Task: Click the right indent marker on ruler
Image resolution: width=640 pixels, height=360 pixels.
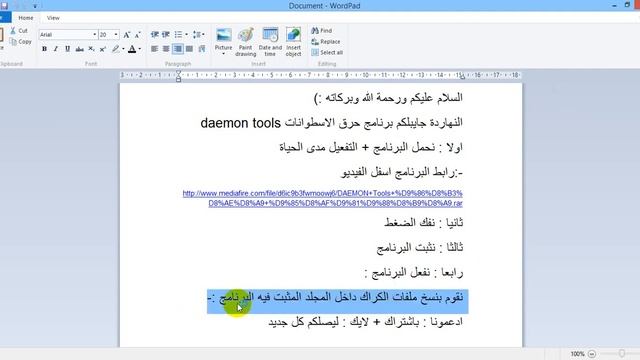Action: pos(462,77)
